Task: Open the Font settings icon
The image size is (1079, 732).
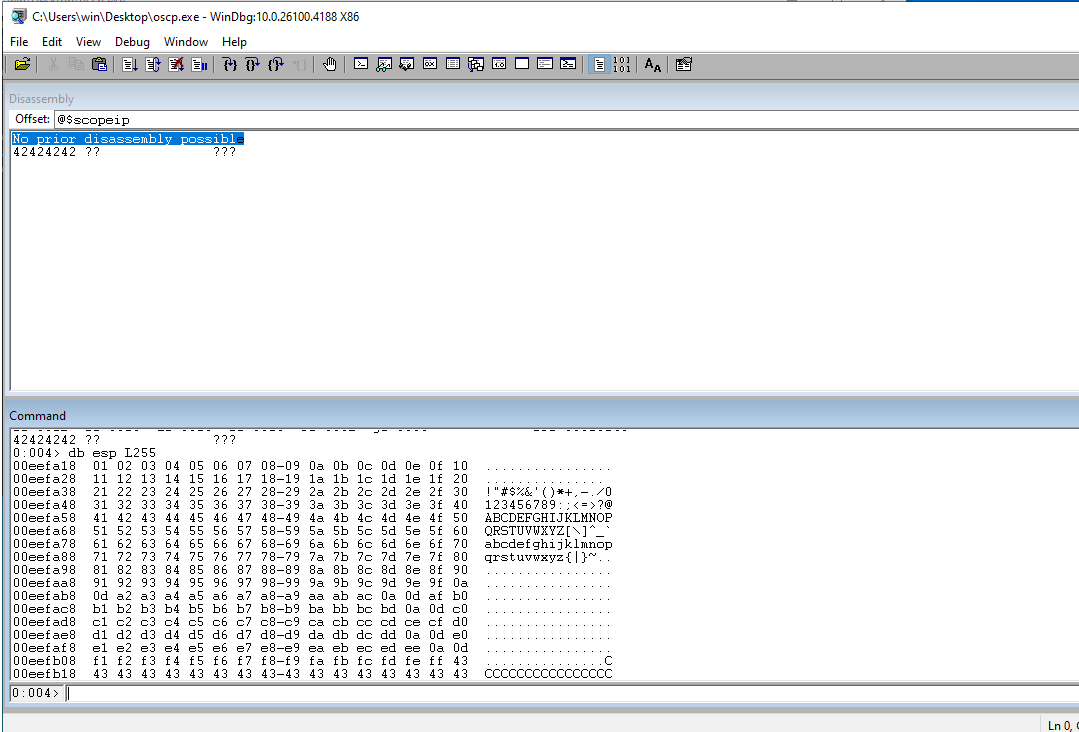Action: click(x=653, y=65)
